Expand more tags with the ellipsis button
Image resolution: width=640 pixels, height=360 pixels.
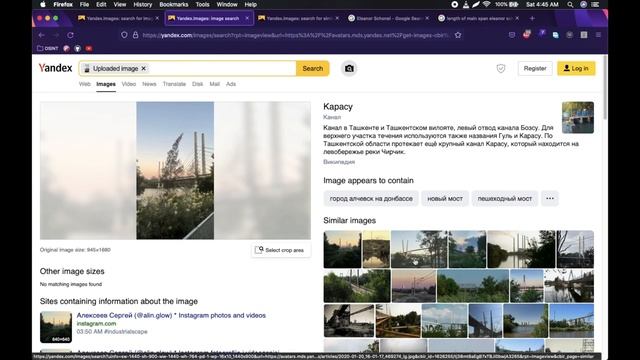pos(550,199)
